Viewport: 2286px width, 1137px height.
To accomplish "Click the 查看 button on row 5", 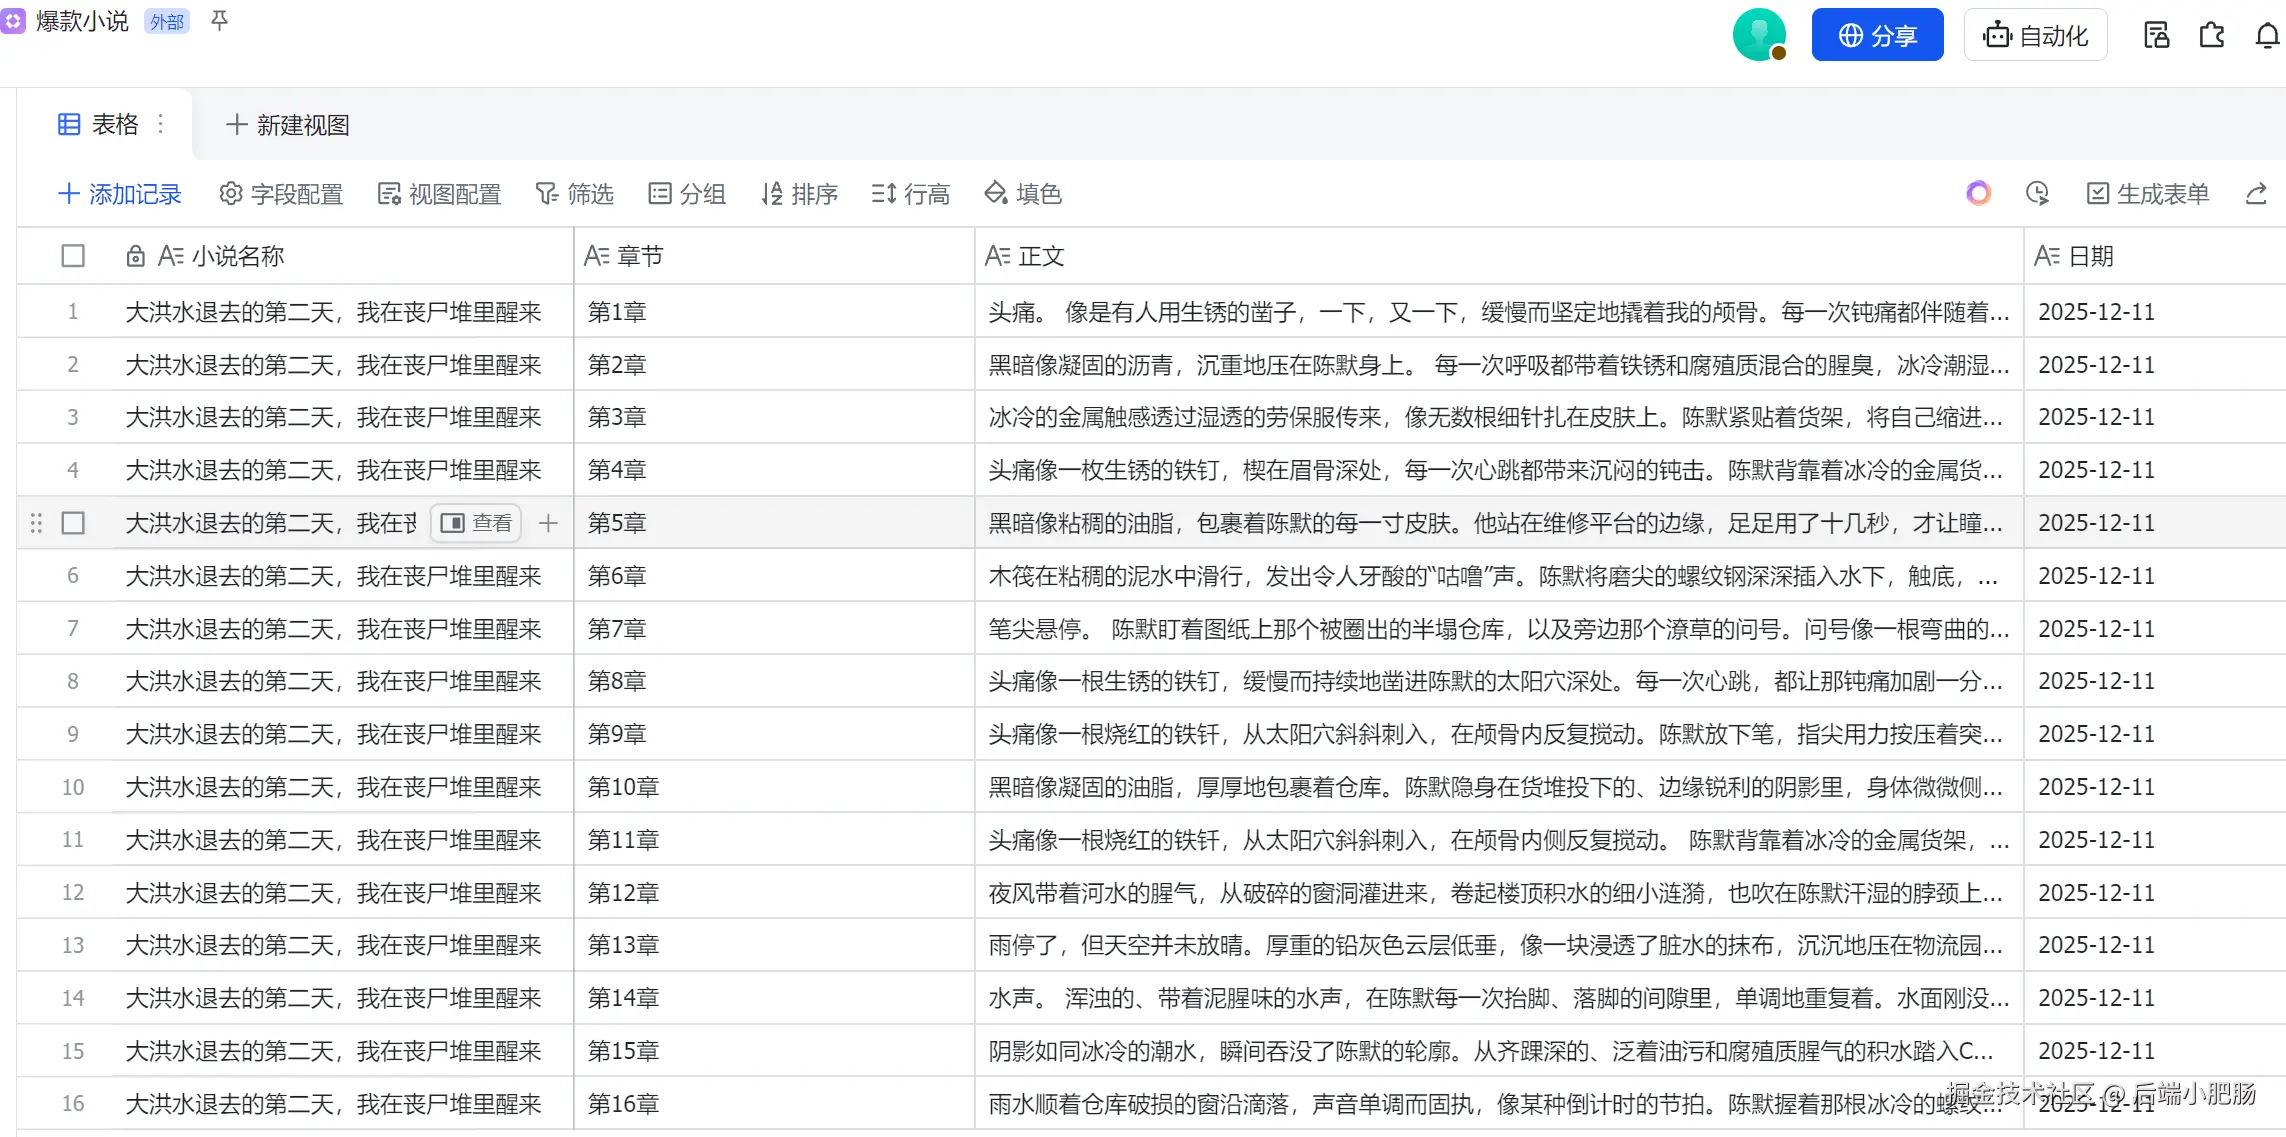I will (x=476, y=523).
